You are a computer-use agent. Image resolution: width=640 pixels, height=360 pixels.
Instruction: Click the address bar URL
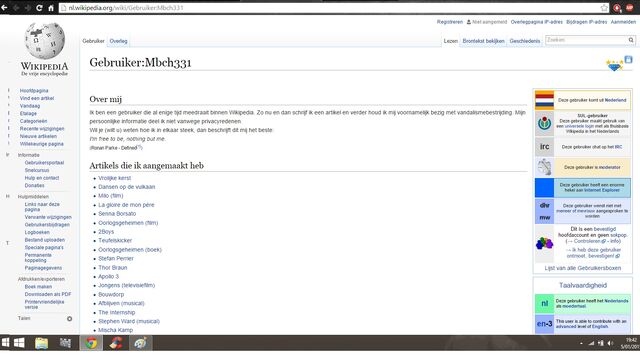(x=126, y=8)
